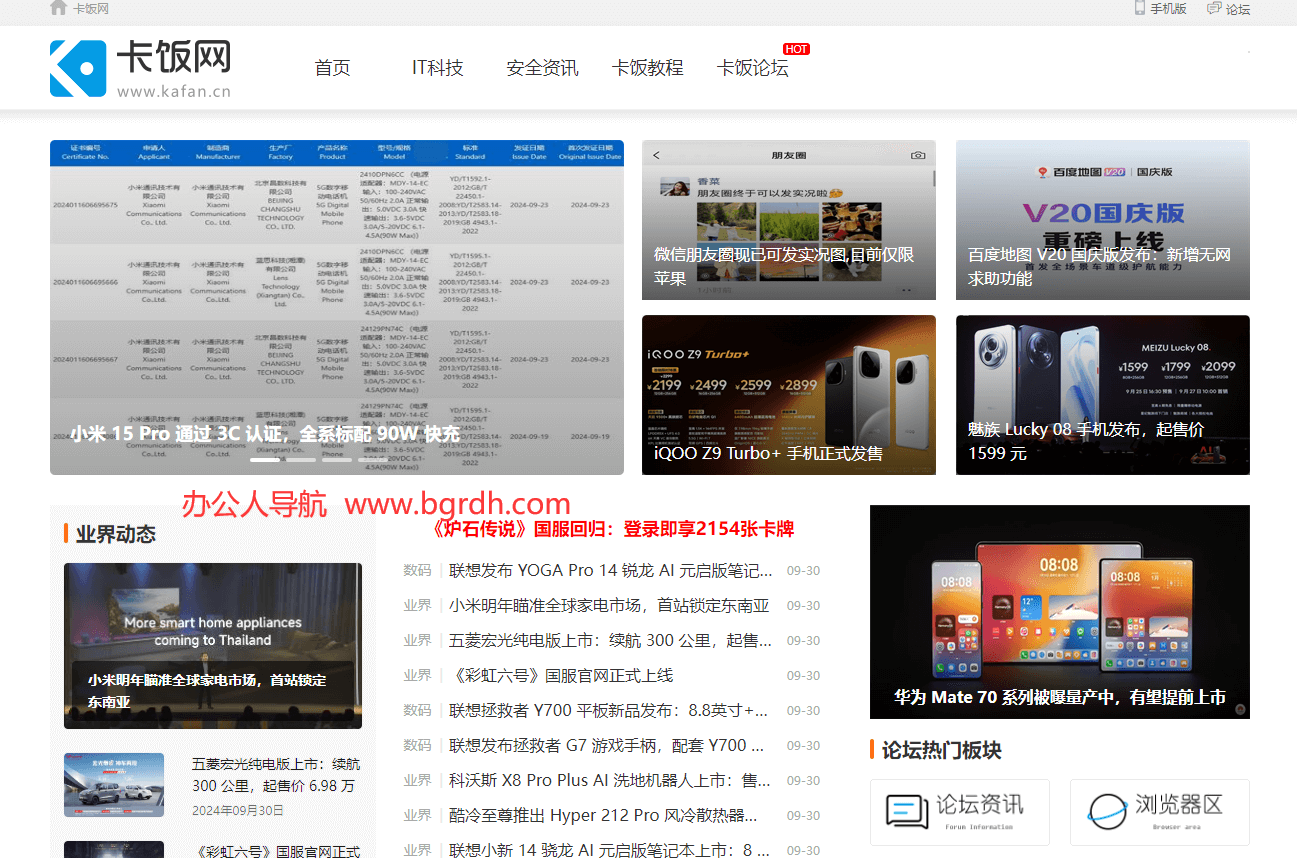Open the 微信朋友圈实况图 article thumbnail
The height and width of the screenshot is (858, 1297).
click(788, 219)
